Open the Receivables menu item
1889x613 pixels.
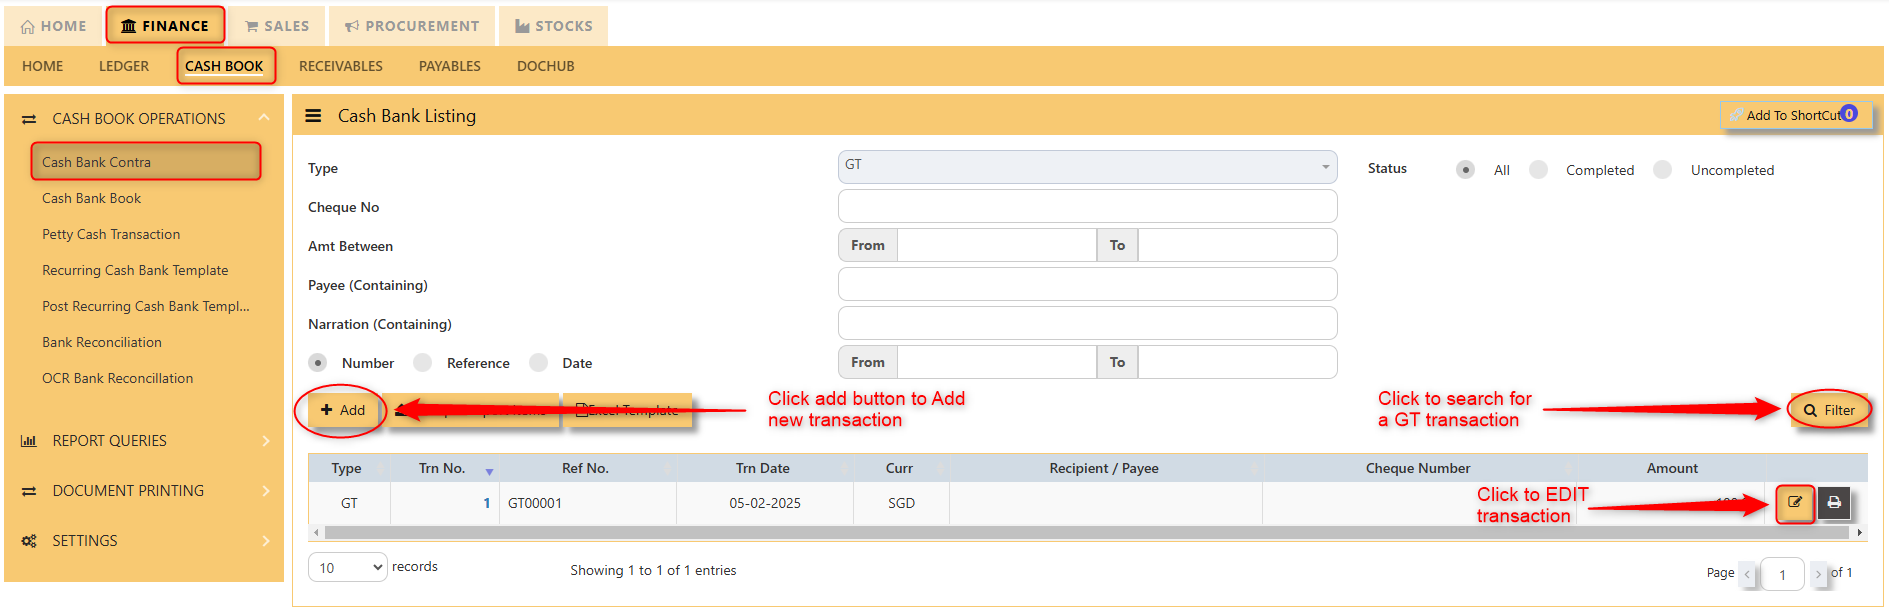point(340,66)
